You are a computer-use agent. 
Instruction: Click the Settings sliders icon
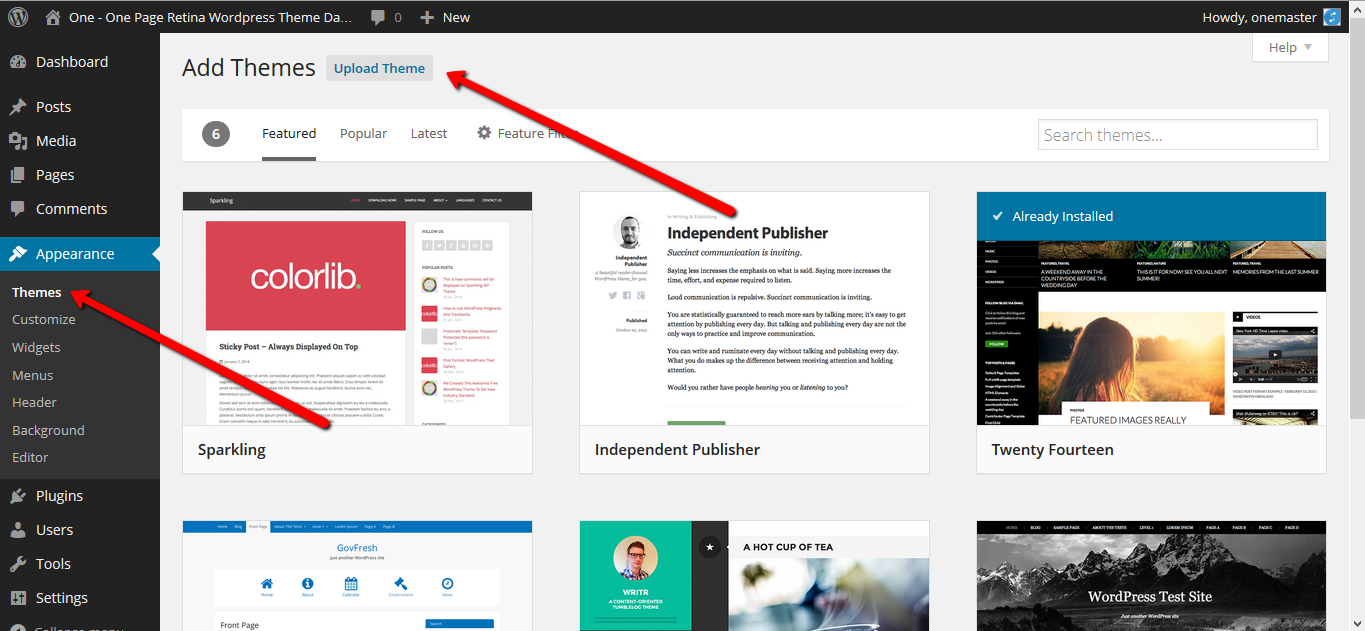coord(18,598)
